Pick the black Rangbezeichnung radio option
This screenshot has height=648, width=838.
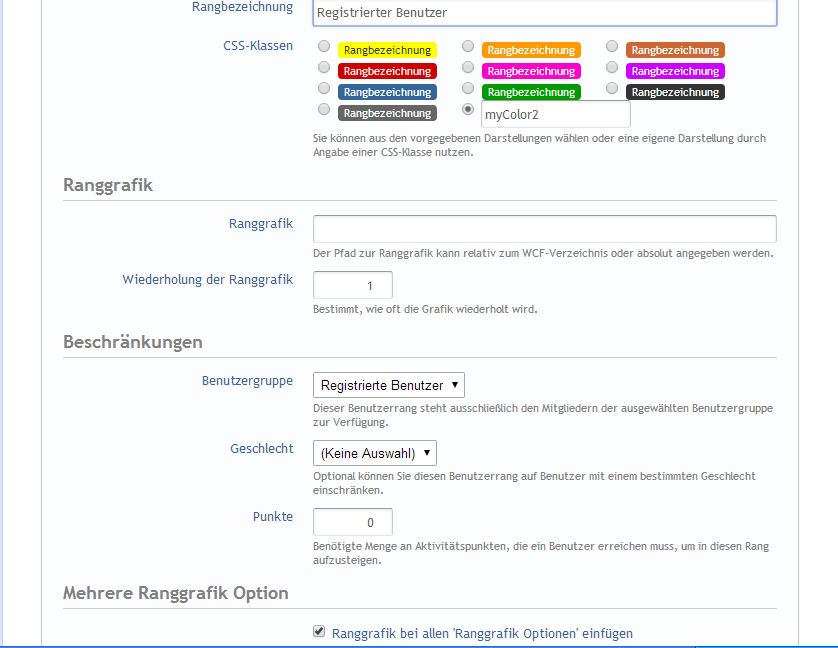click(612, 89)
